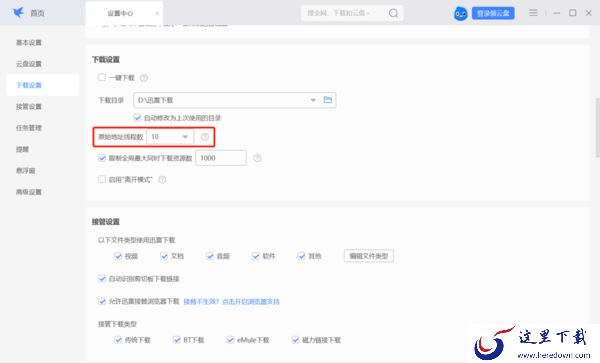This screenshot has height=363, width=600.
Task: Click the Xunlei bird logo icon
Action: 18,12
